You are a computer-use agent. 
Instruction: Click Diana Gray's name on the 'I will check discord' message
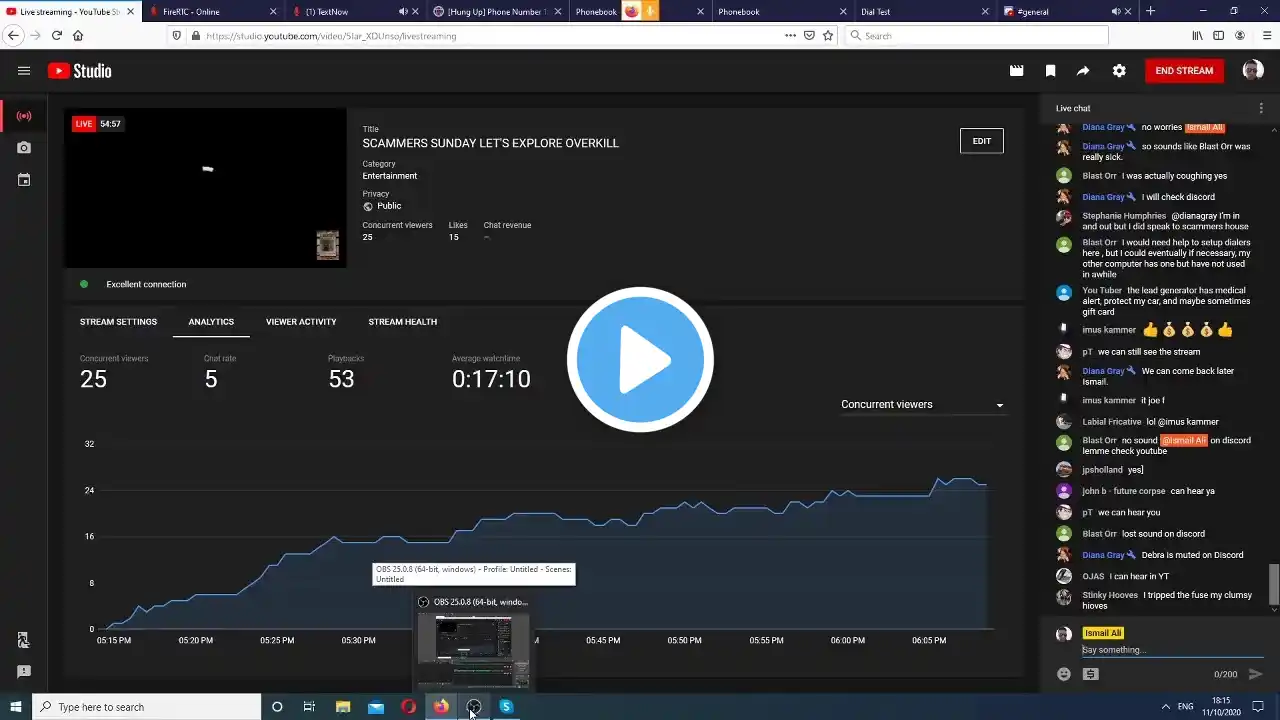point(1103,197)
